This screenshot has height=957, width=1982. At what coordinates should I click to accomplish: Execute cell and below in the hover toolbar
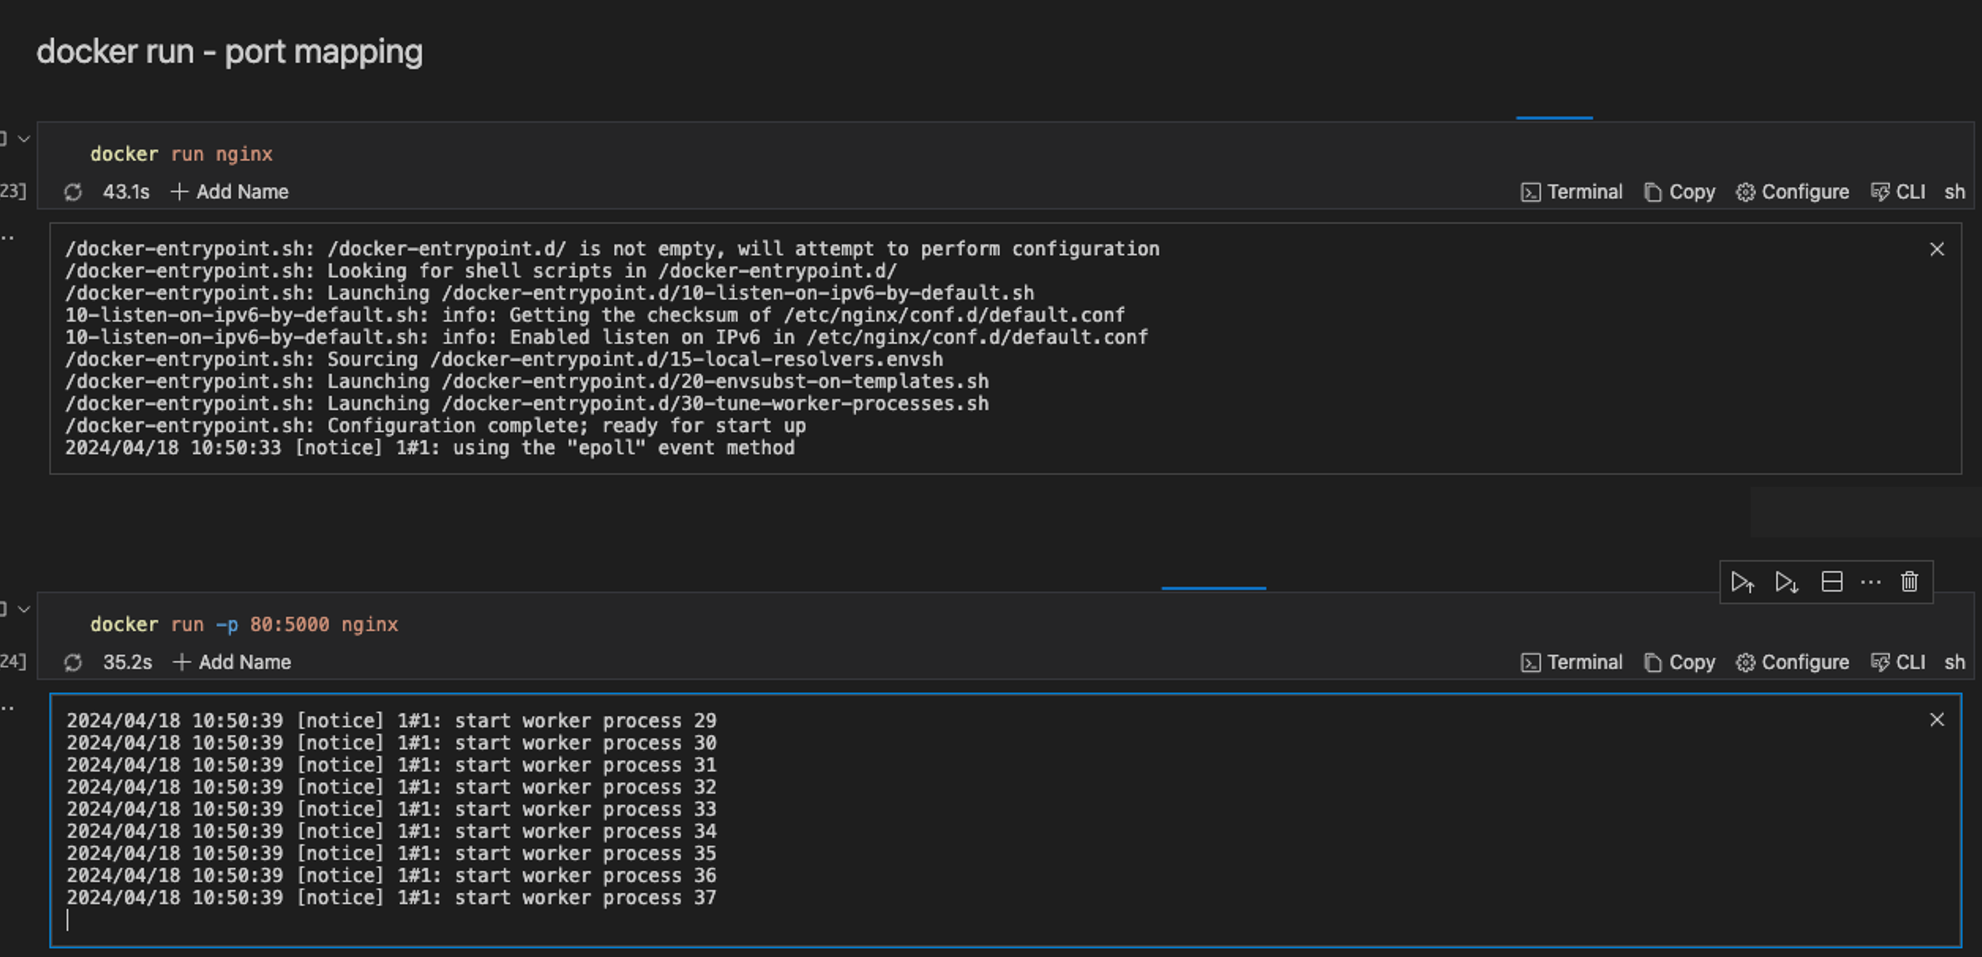[1786, 581]
